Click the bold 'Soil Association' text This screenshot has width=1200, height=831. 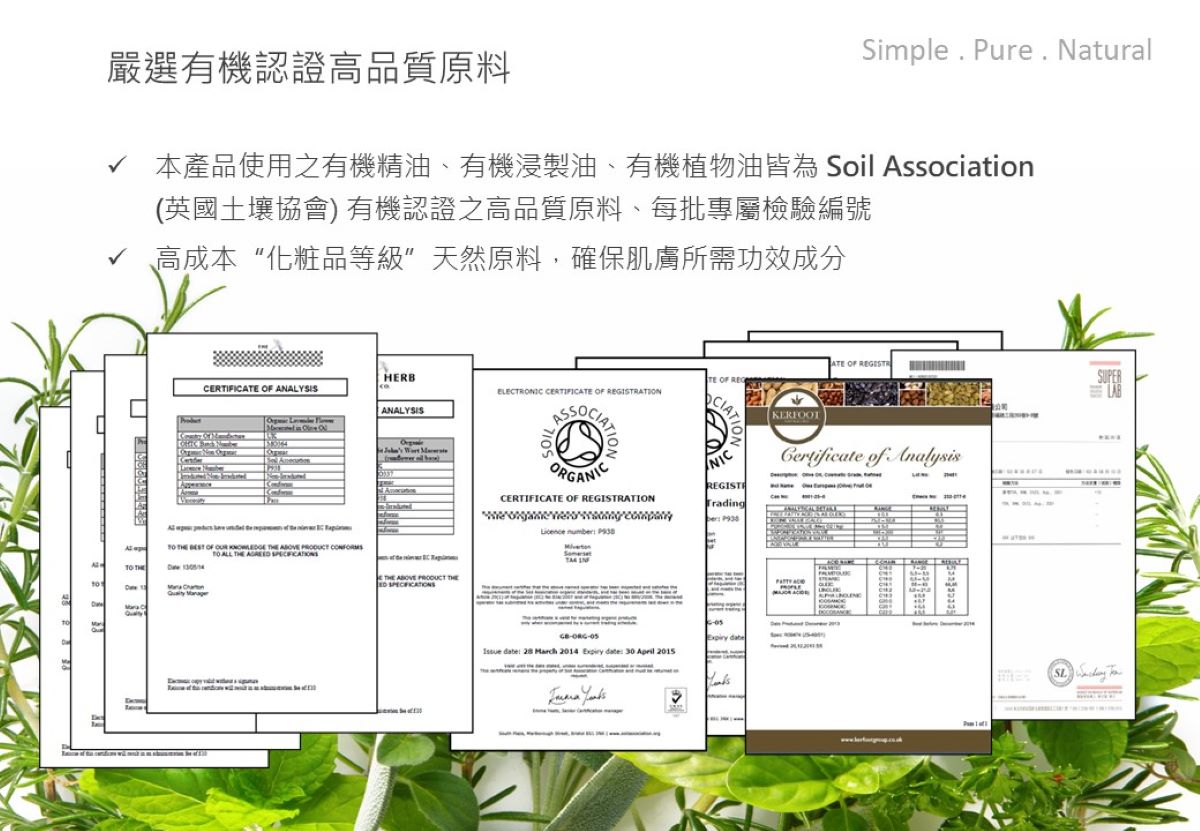tap(930, 165)
